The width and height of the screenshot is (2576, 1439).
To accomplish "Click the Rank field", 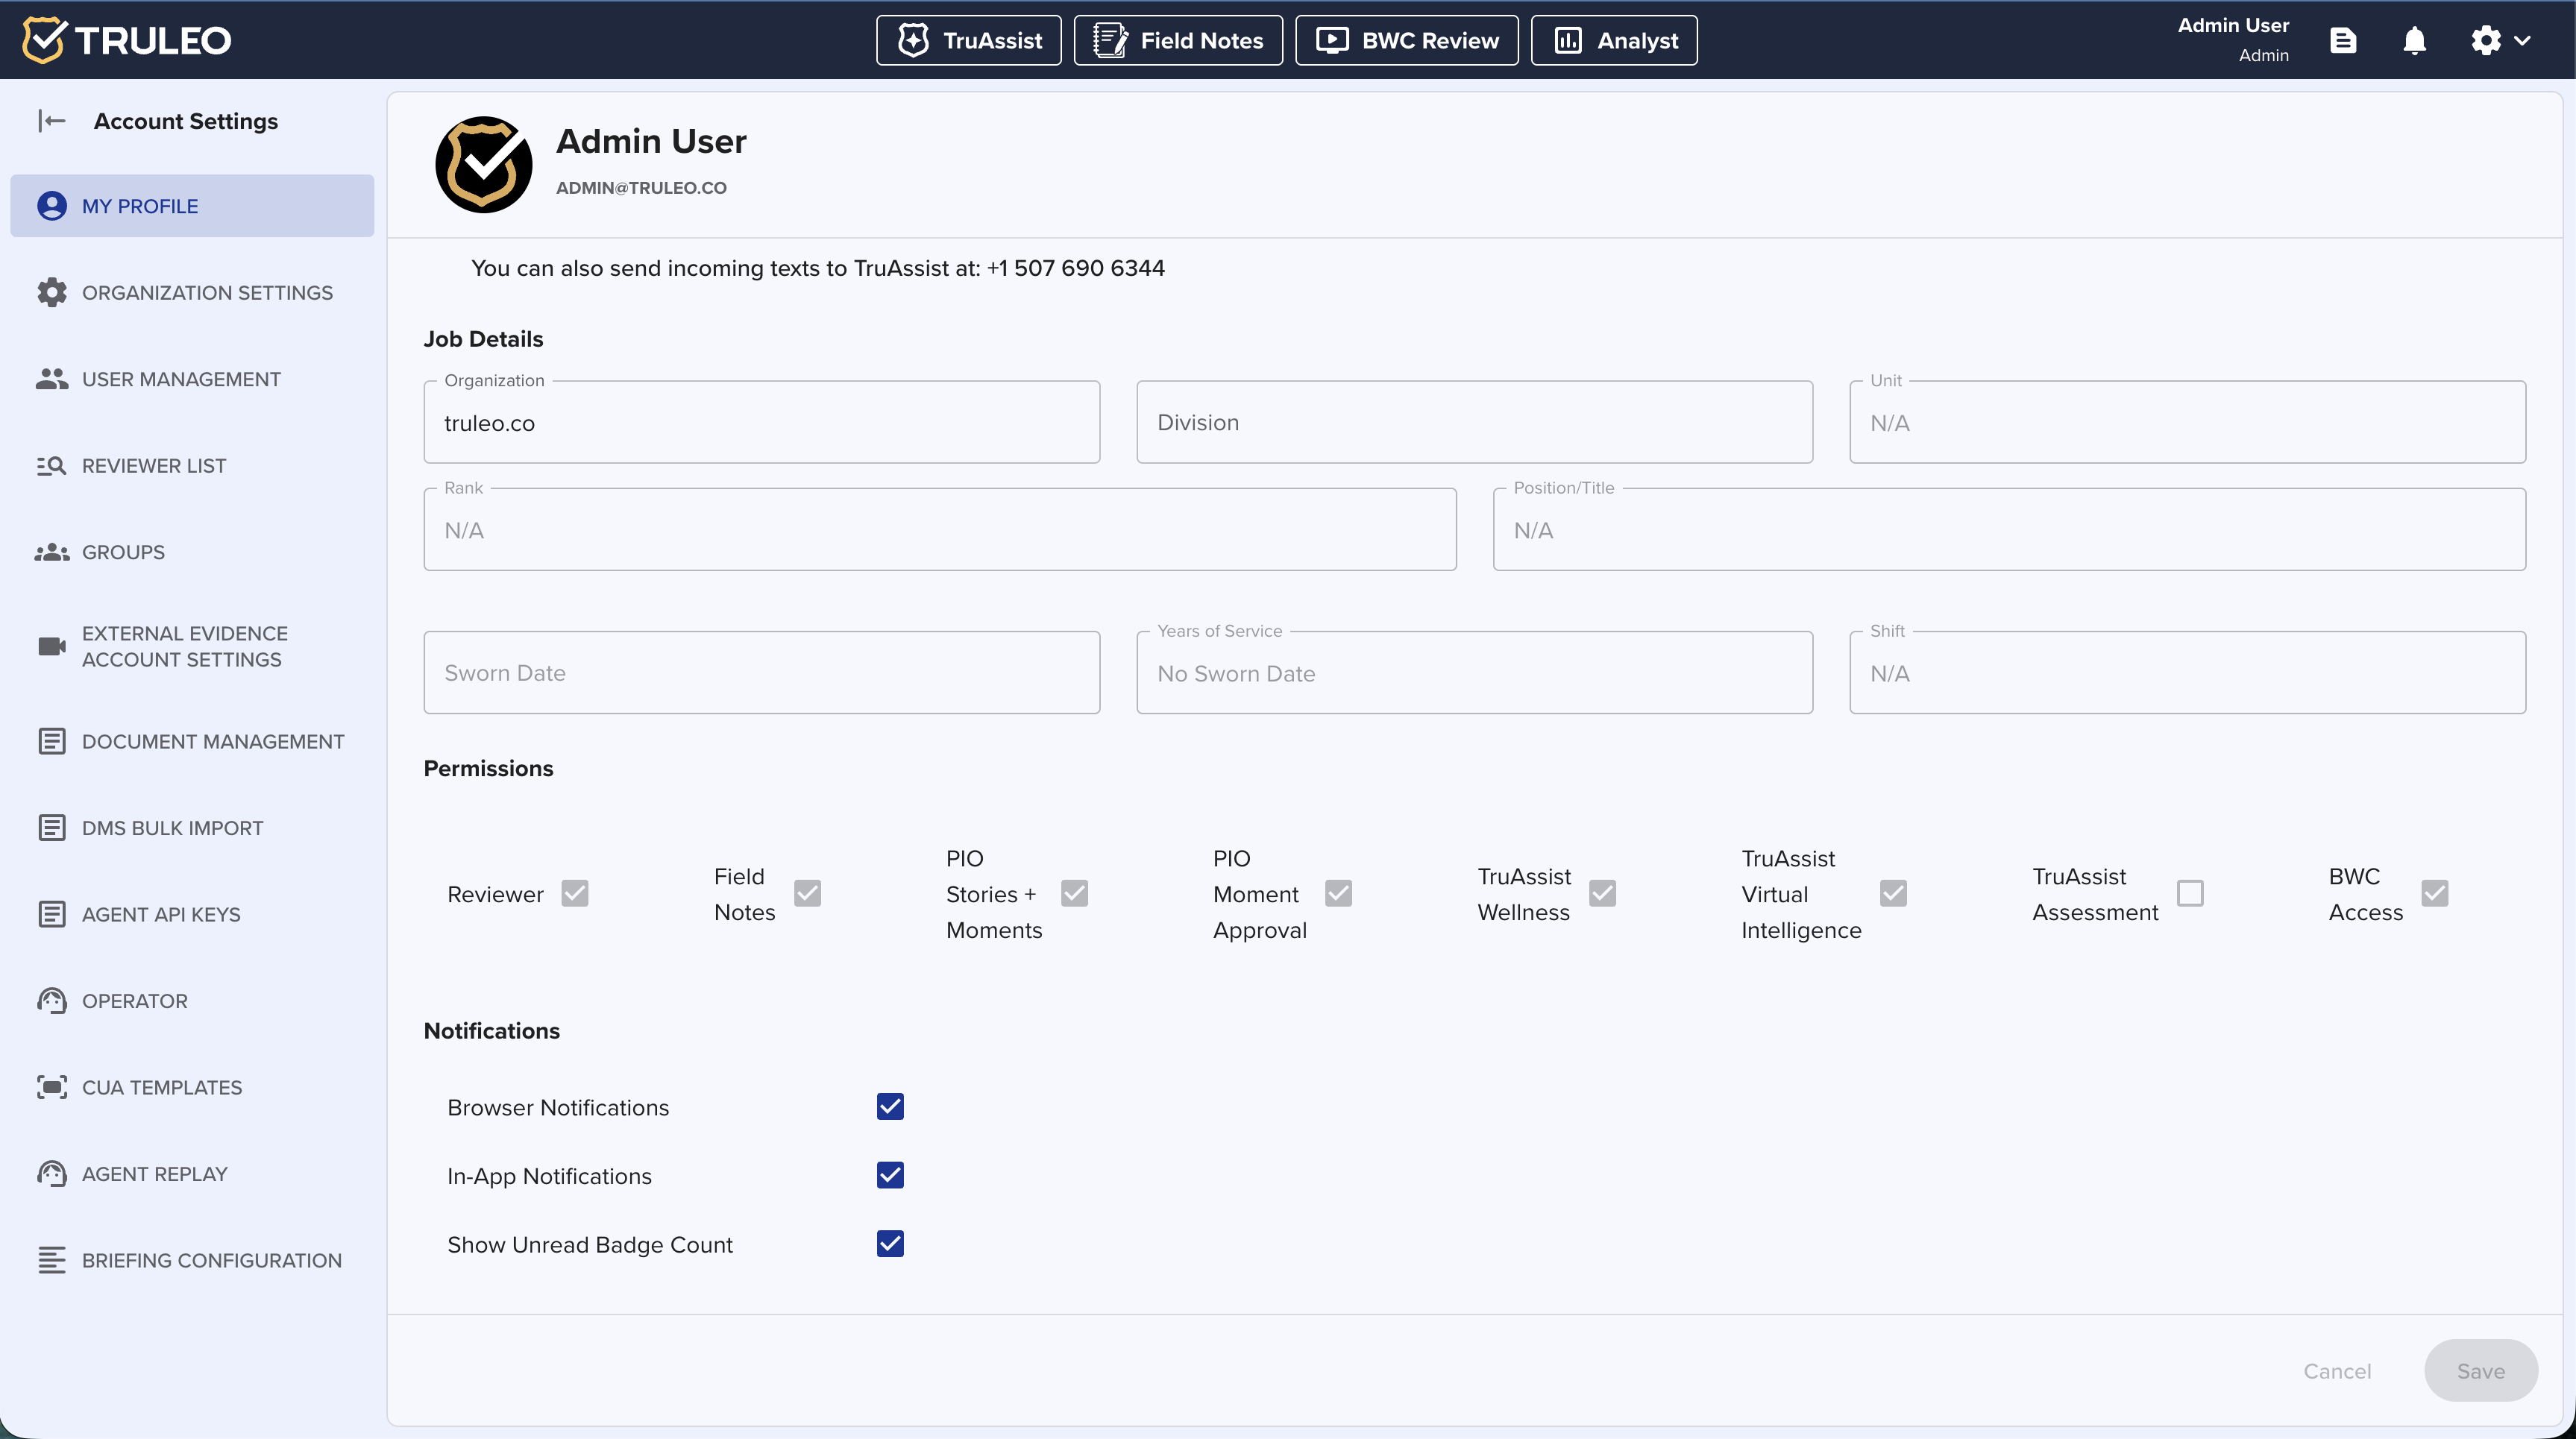I will click(940, 530).
